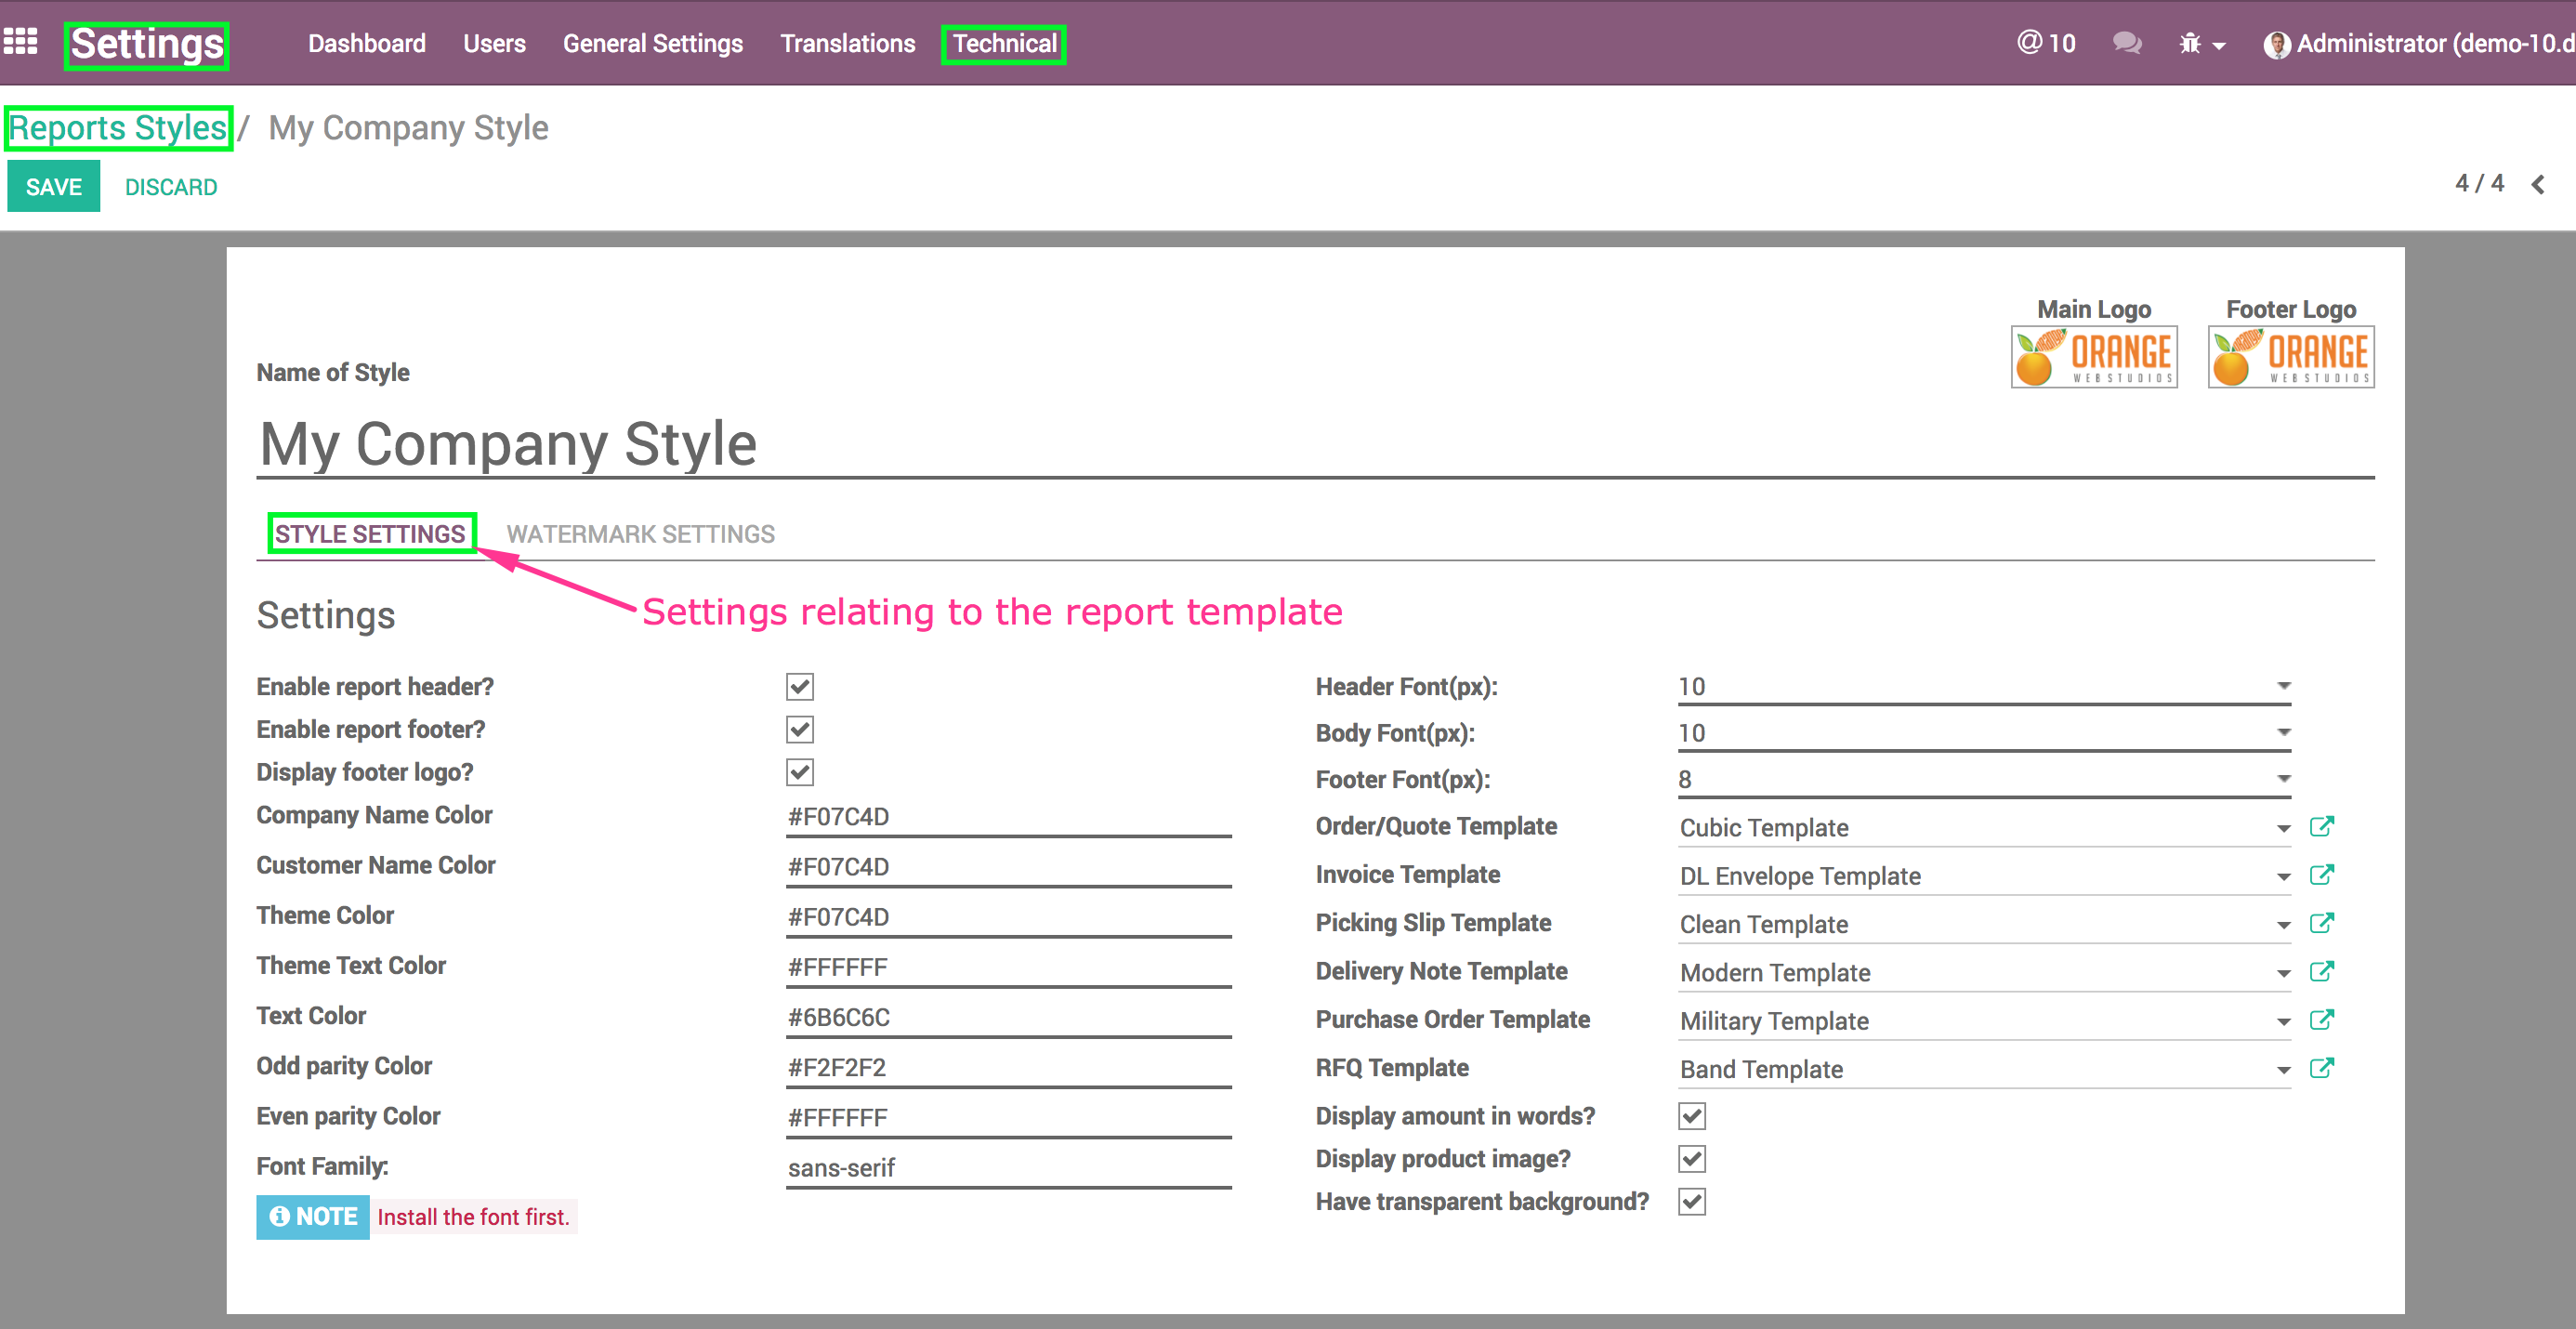Click the Save button
The image size is (2576, 1329).
[x=54, y=187]
